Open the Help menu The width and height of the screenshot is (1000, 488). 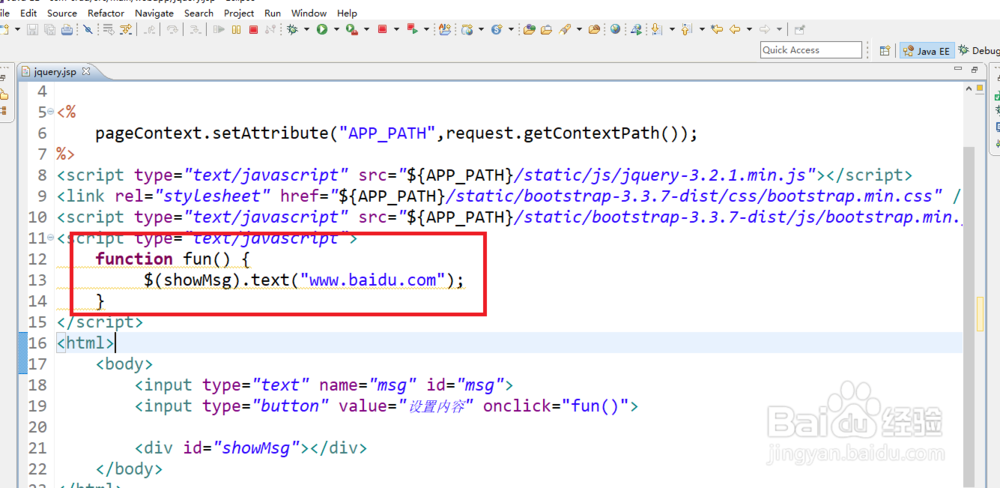point(347,13)
